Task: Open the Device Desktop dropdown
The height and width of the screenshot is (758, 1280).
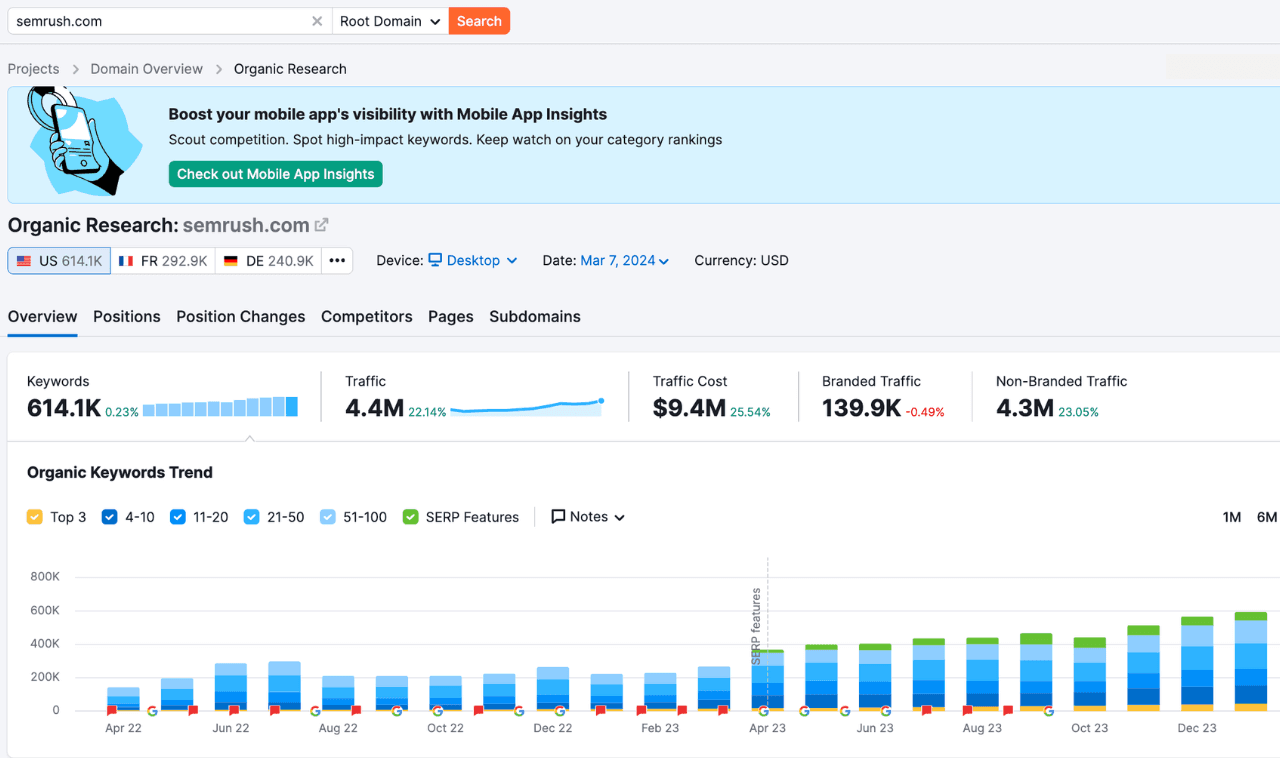Action: click(x=473, y=260)
